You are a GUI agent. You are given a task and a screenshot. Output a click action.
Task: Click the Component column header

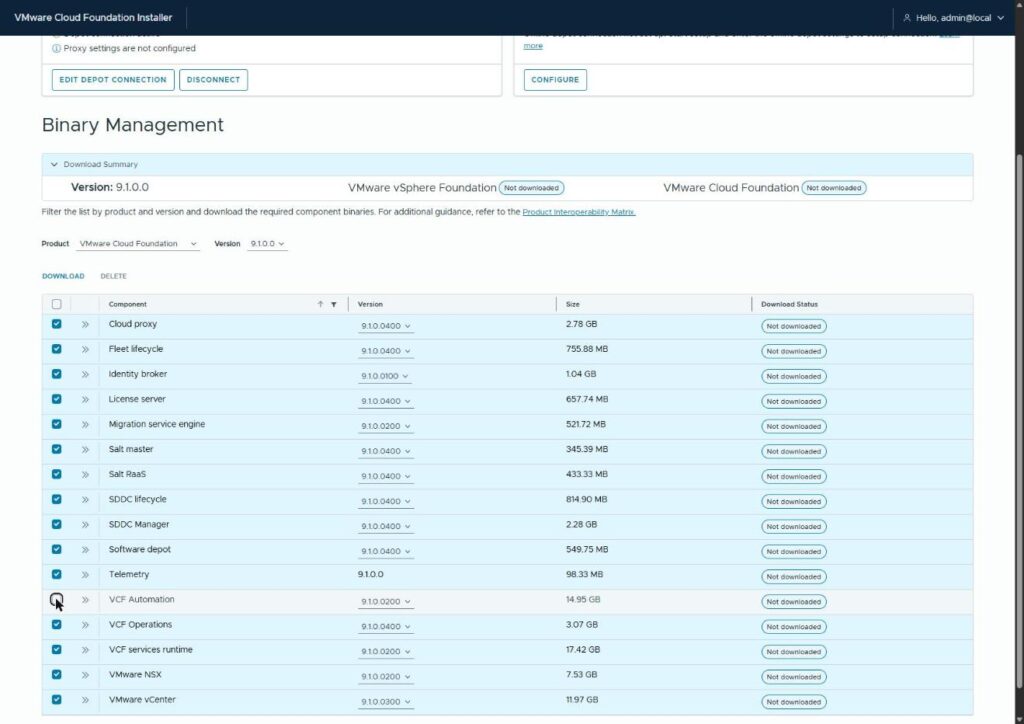pyautogui.click(x=128, y=304)
